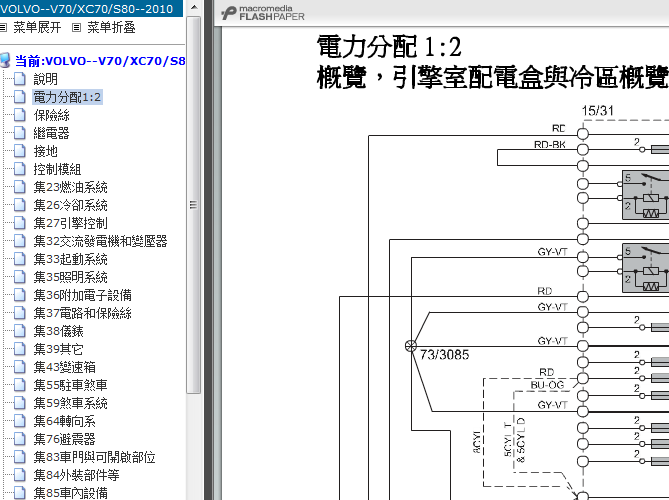The width and height of the screenshot is (669, 500).
Task: Open the 保險絲 fuse page
Action: click(x=52, y=115)
